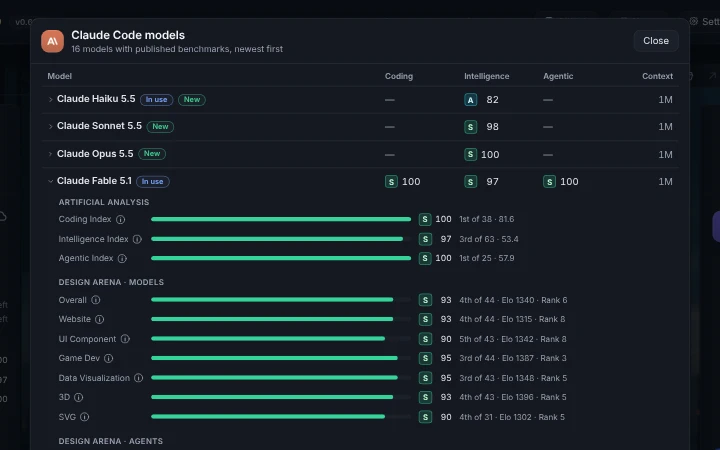The width and height of the screenshot is (720, 450).
Task: Click info icon next to SVG
Action: 84,417
